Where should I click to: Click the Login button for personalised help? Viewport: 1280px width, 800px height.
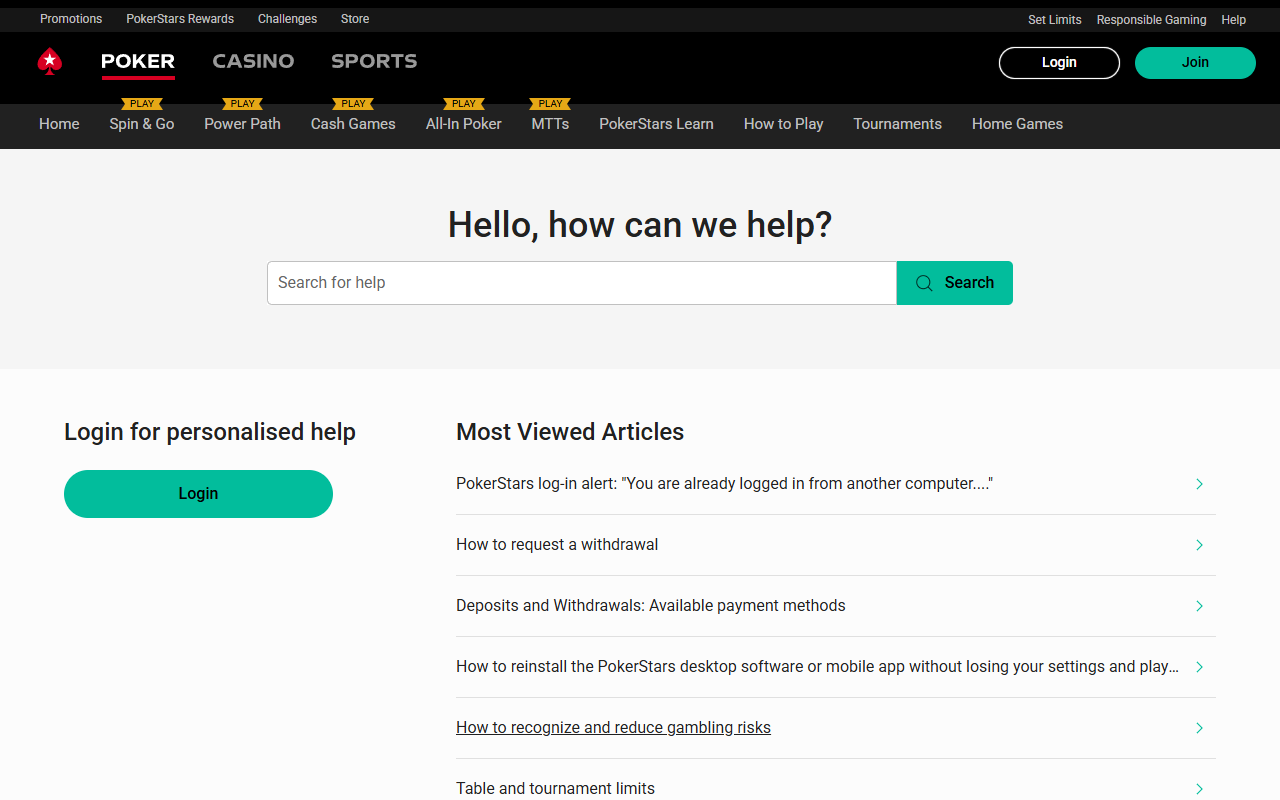198,494
